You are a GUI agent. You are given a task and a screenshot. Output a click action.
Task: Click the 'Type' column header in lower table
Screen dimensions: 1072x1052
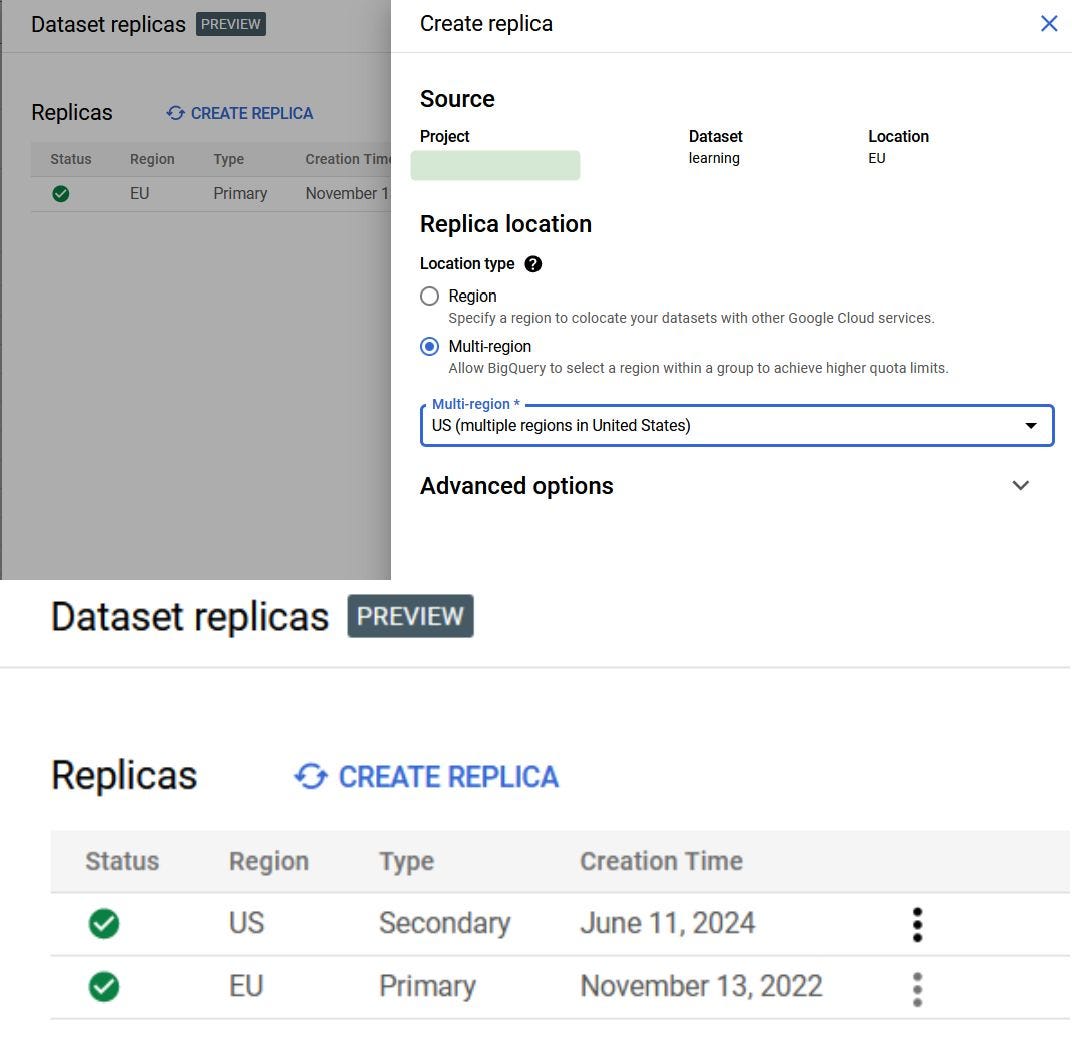[406, 862]
